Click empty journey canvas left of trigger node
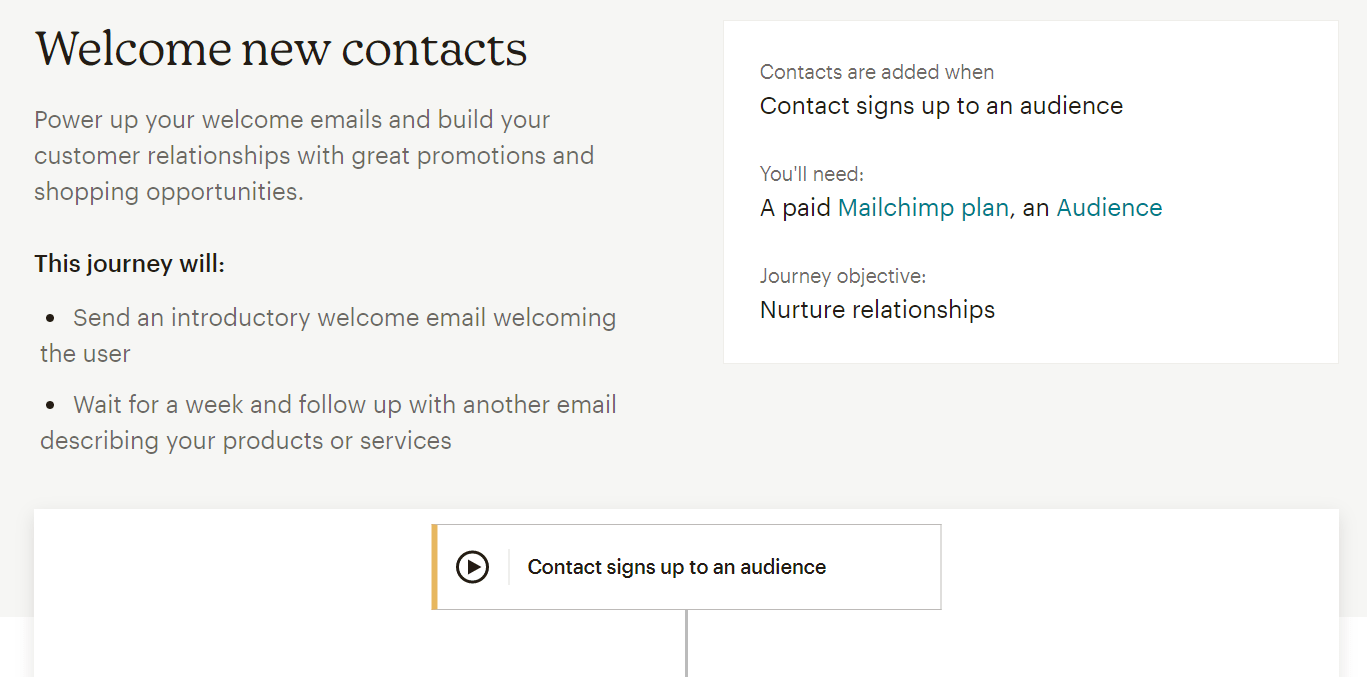 [x=230, y=590]
